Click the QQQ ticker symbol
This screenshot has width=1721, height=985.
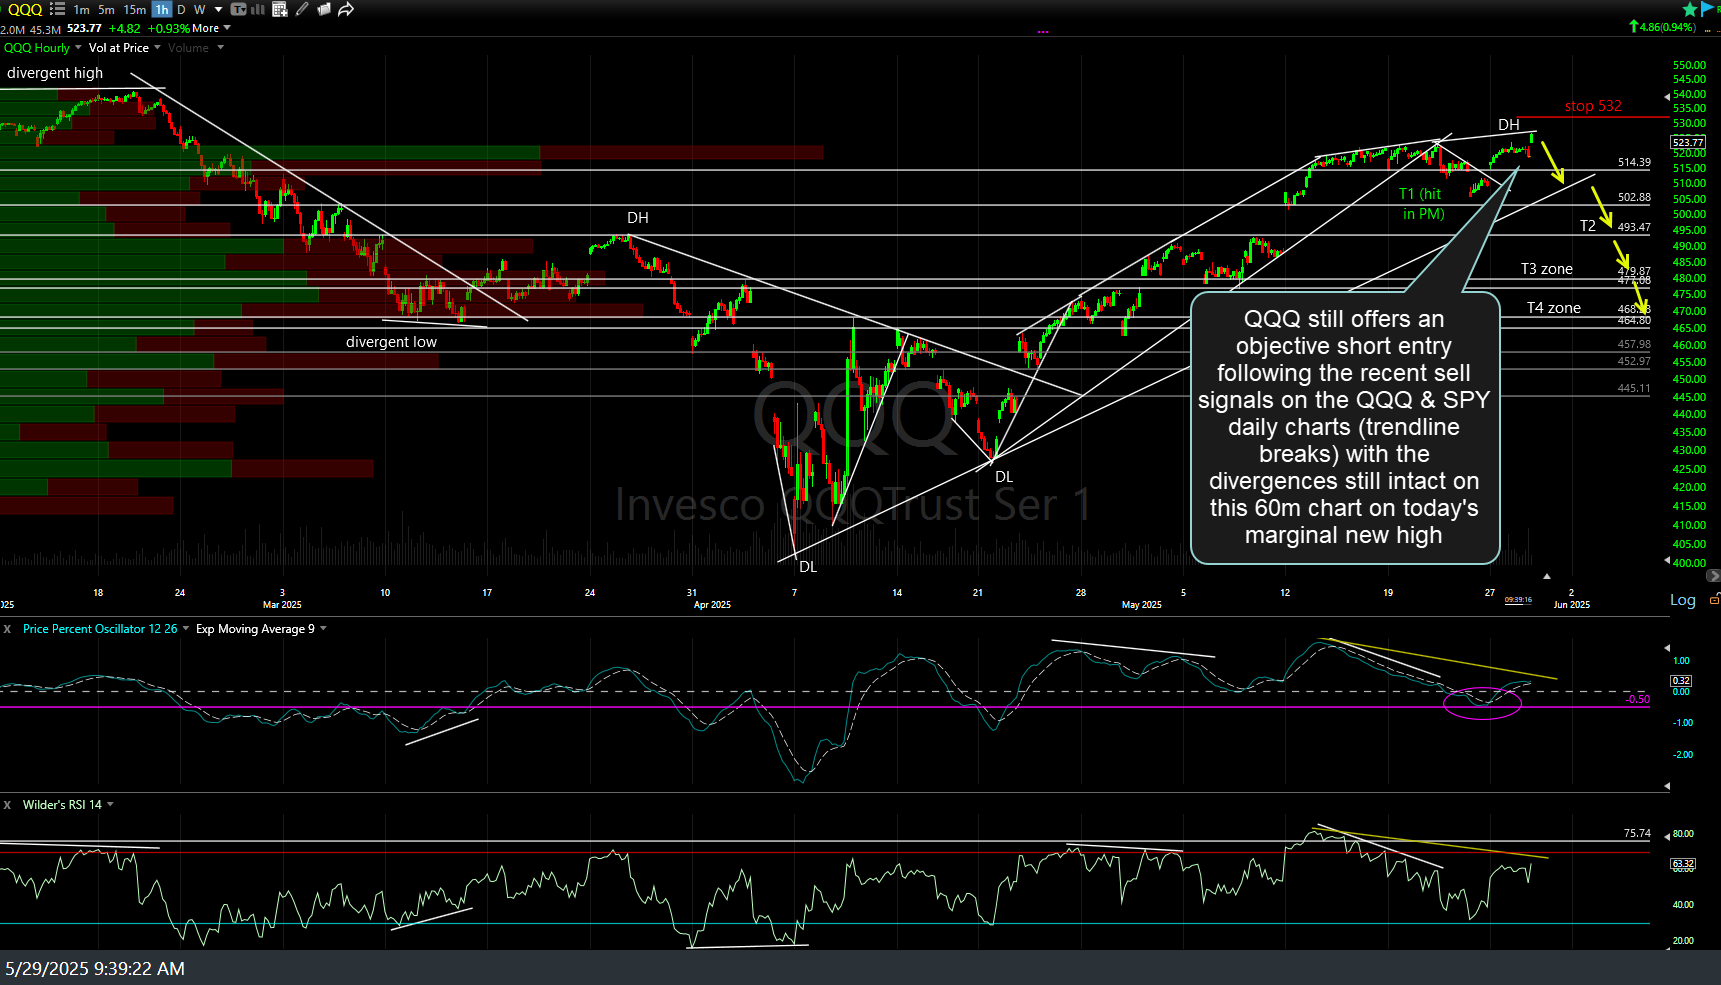[25, 9]
